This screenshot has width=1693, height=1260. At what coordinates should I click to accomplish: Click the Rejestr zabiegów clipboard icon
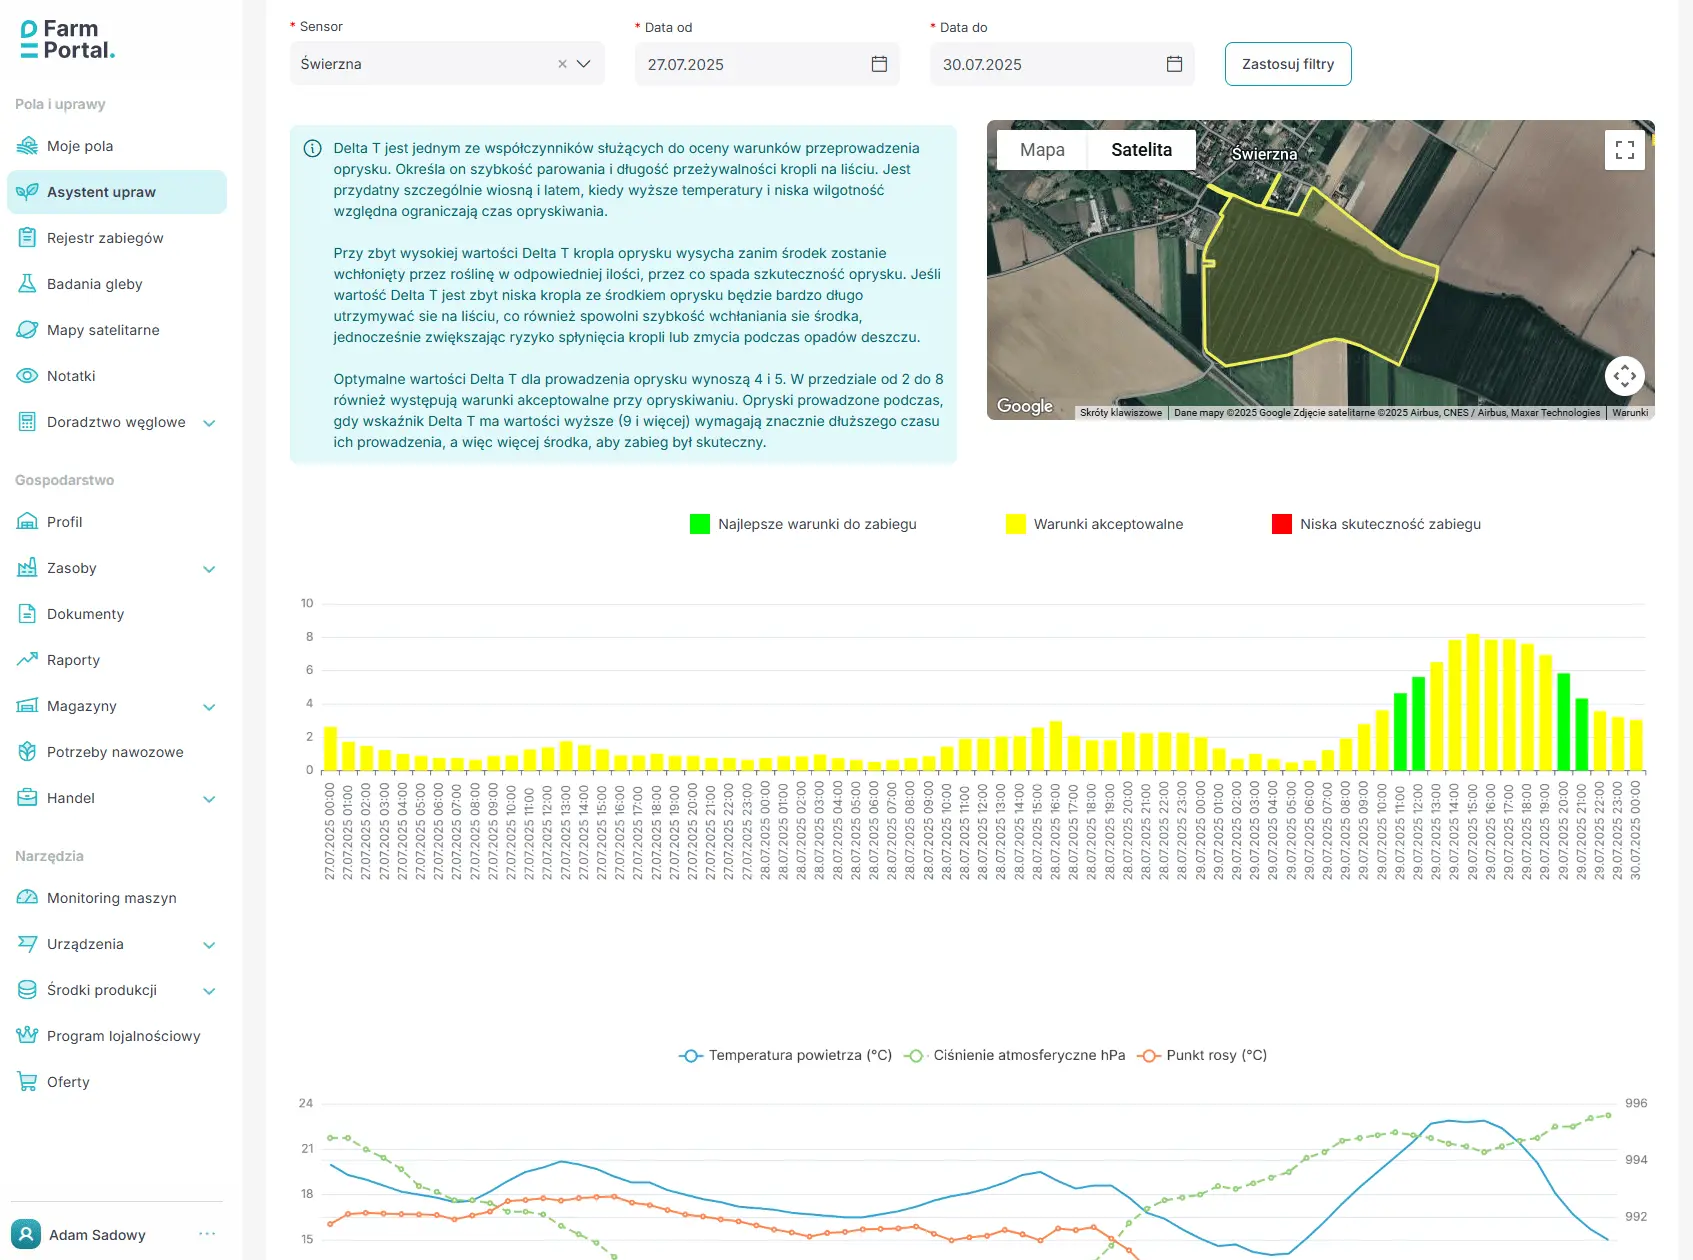(x=27, y=238)
